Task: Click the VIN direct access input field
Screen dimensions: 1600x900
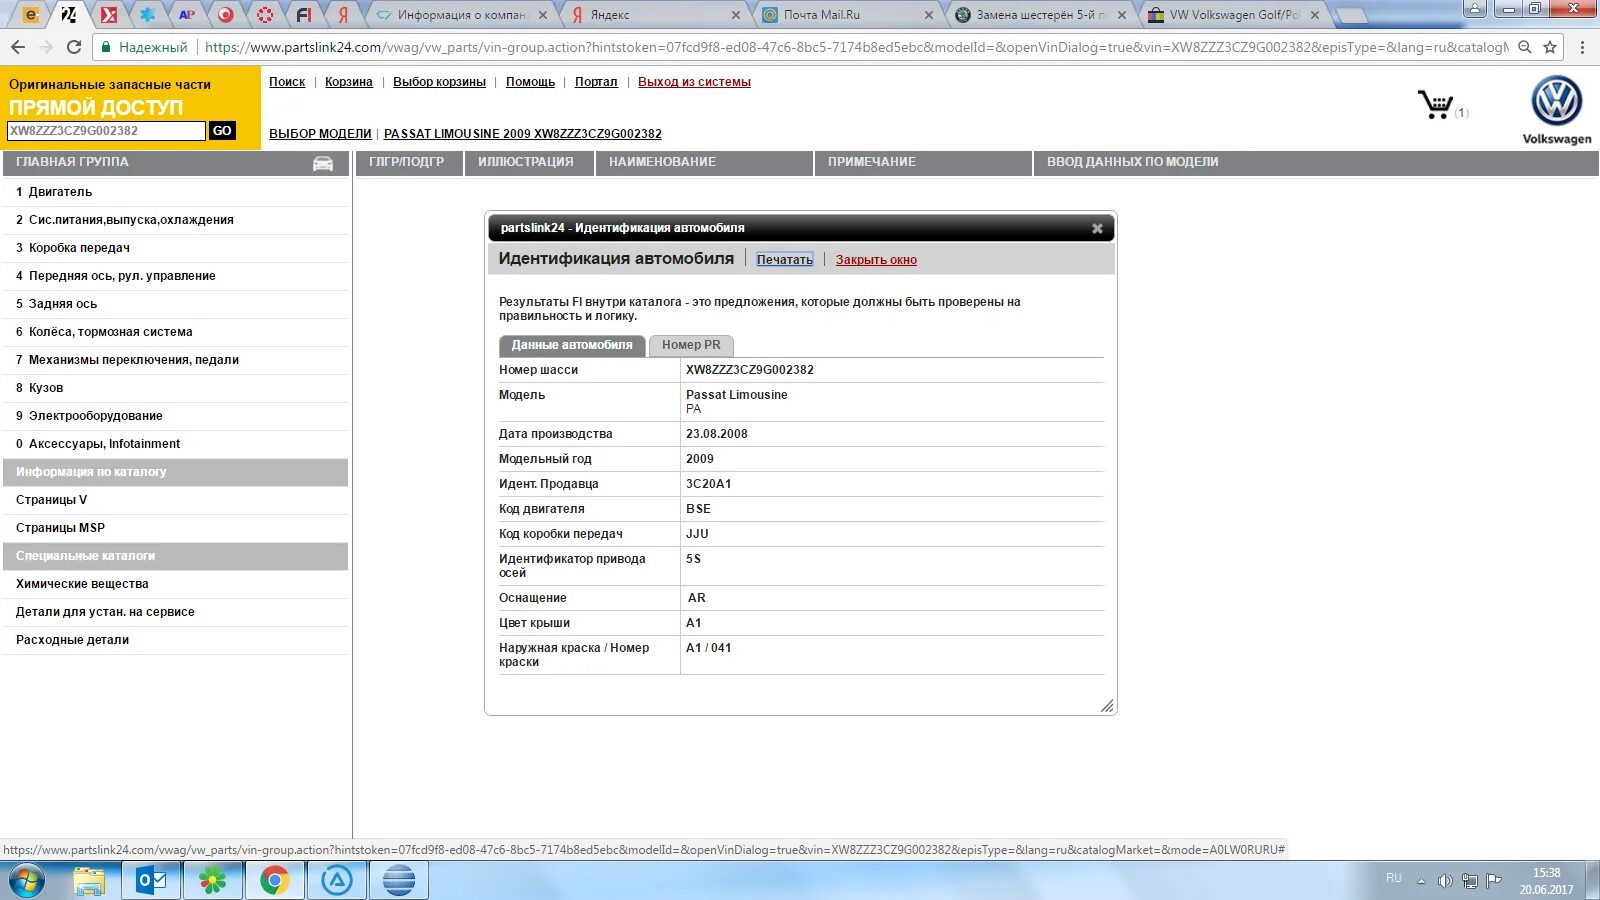Action: pyautogui.click(x=106, y=131)
